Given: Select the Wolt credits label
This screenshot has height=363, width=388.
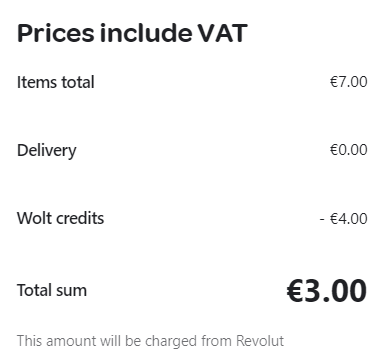Looking at the screenshot, I should [60, 218].
